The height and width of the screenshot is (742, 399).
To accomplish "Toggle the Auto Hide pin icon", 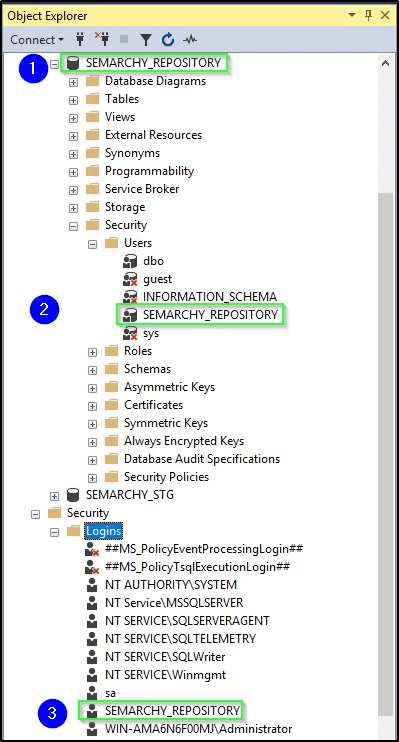I will (x=368, y=15).
